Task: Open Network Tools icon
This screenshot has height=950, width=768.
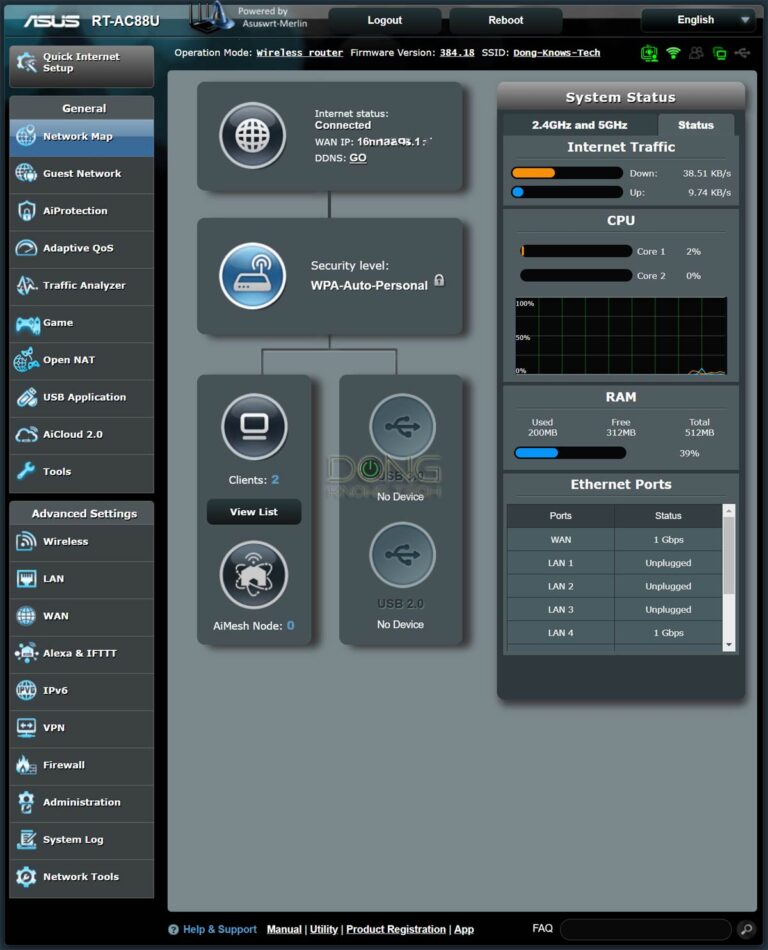Action: pyautogui.click(x=26, y=877)
